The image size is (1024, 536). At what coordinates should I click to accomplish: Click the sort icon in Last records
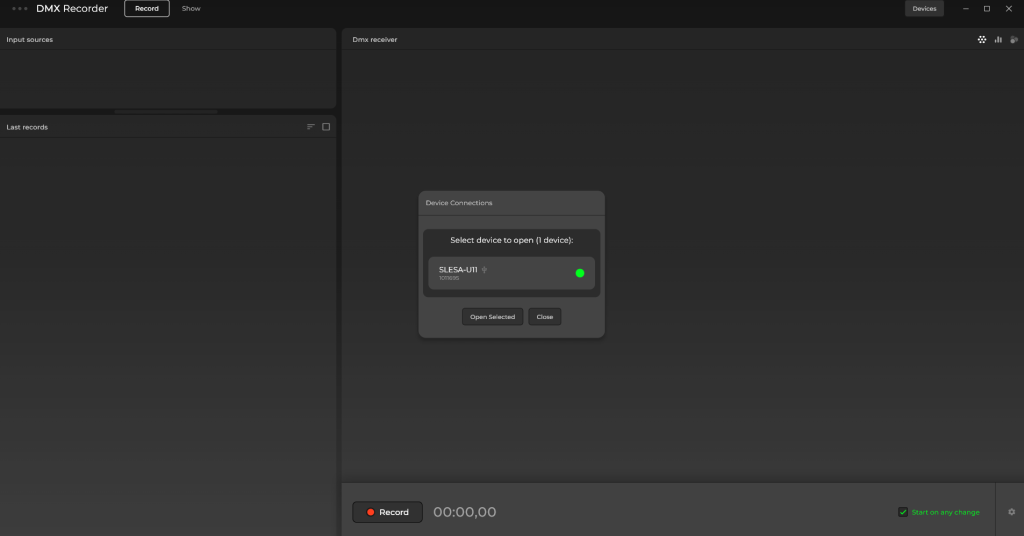(311, 127)
